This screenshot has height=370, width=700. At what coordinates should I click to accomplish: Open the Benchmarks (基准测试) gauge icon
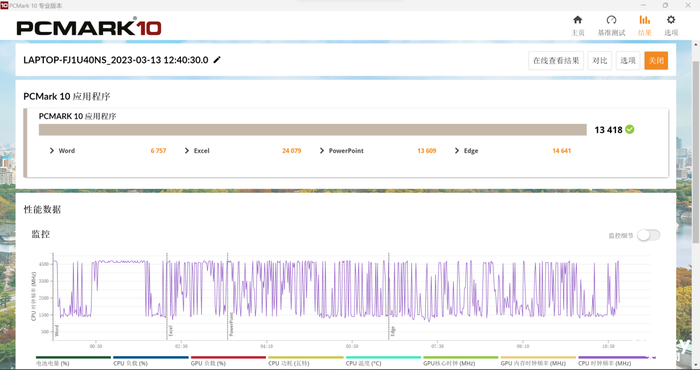[611, 20]
